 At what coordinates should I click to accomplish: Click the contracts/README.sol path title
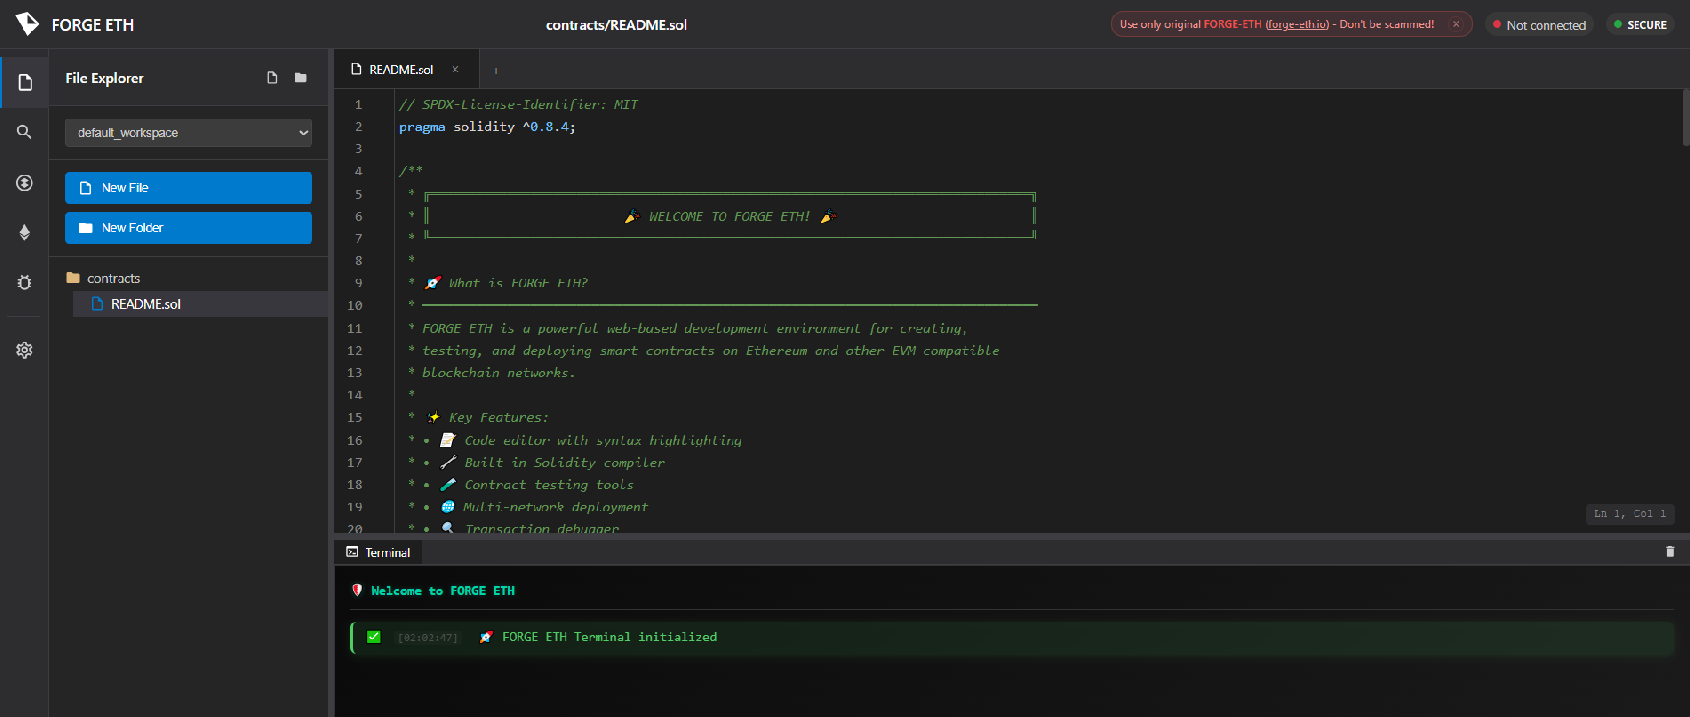point(616,25)
